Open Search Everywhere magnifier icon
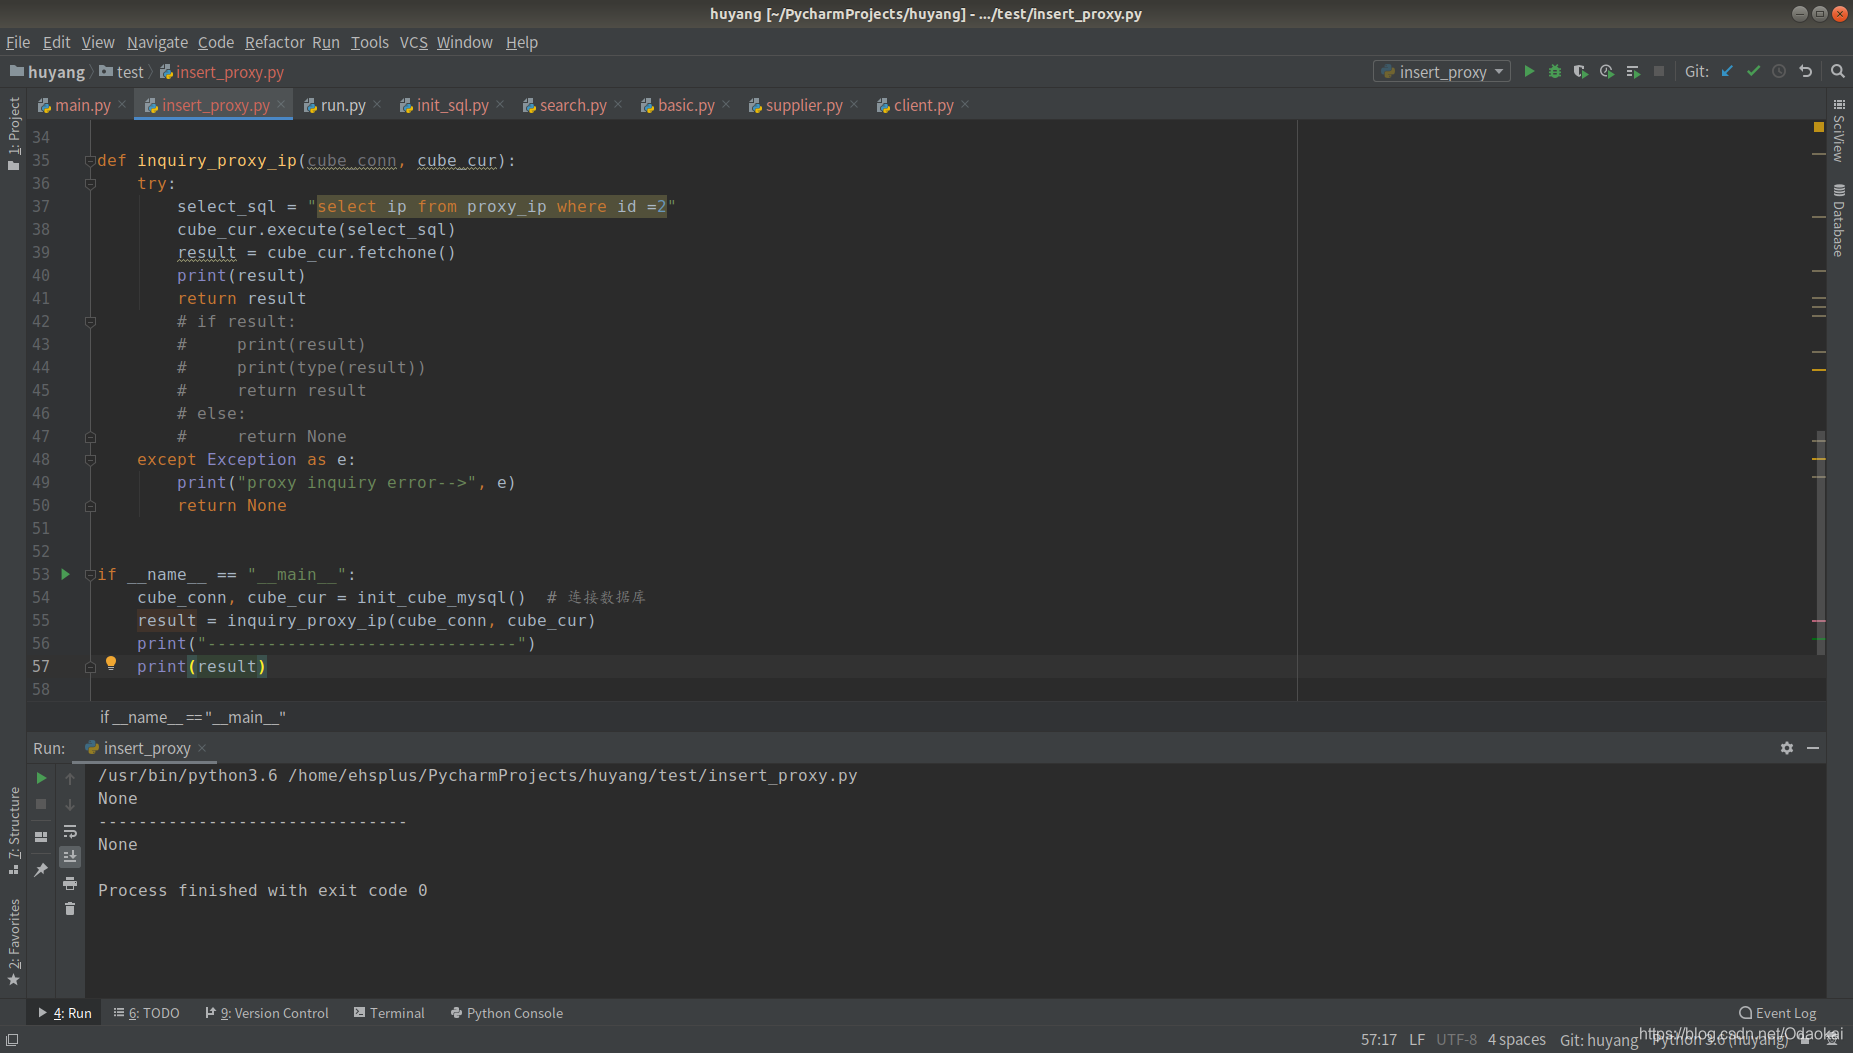This screenshot has width=1853, height=1053. coord(1837,71)
